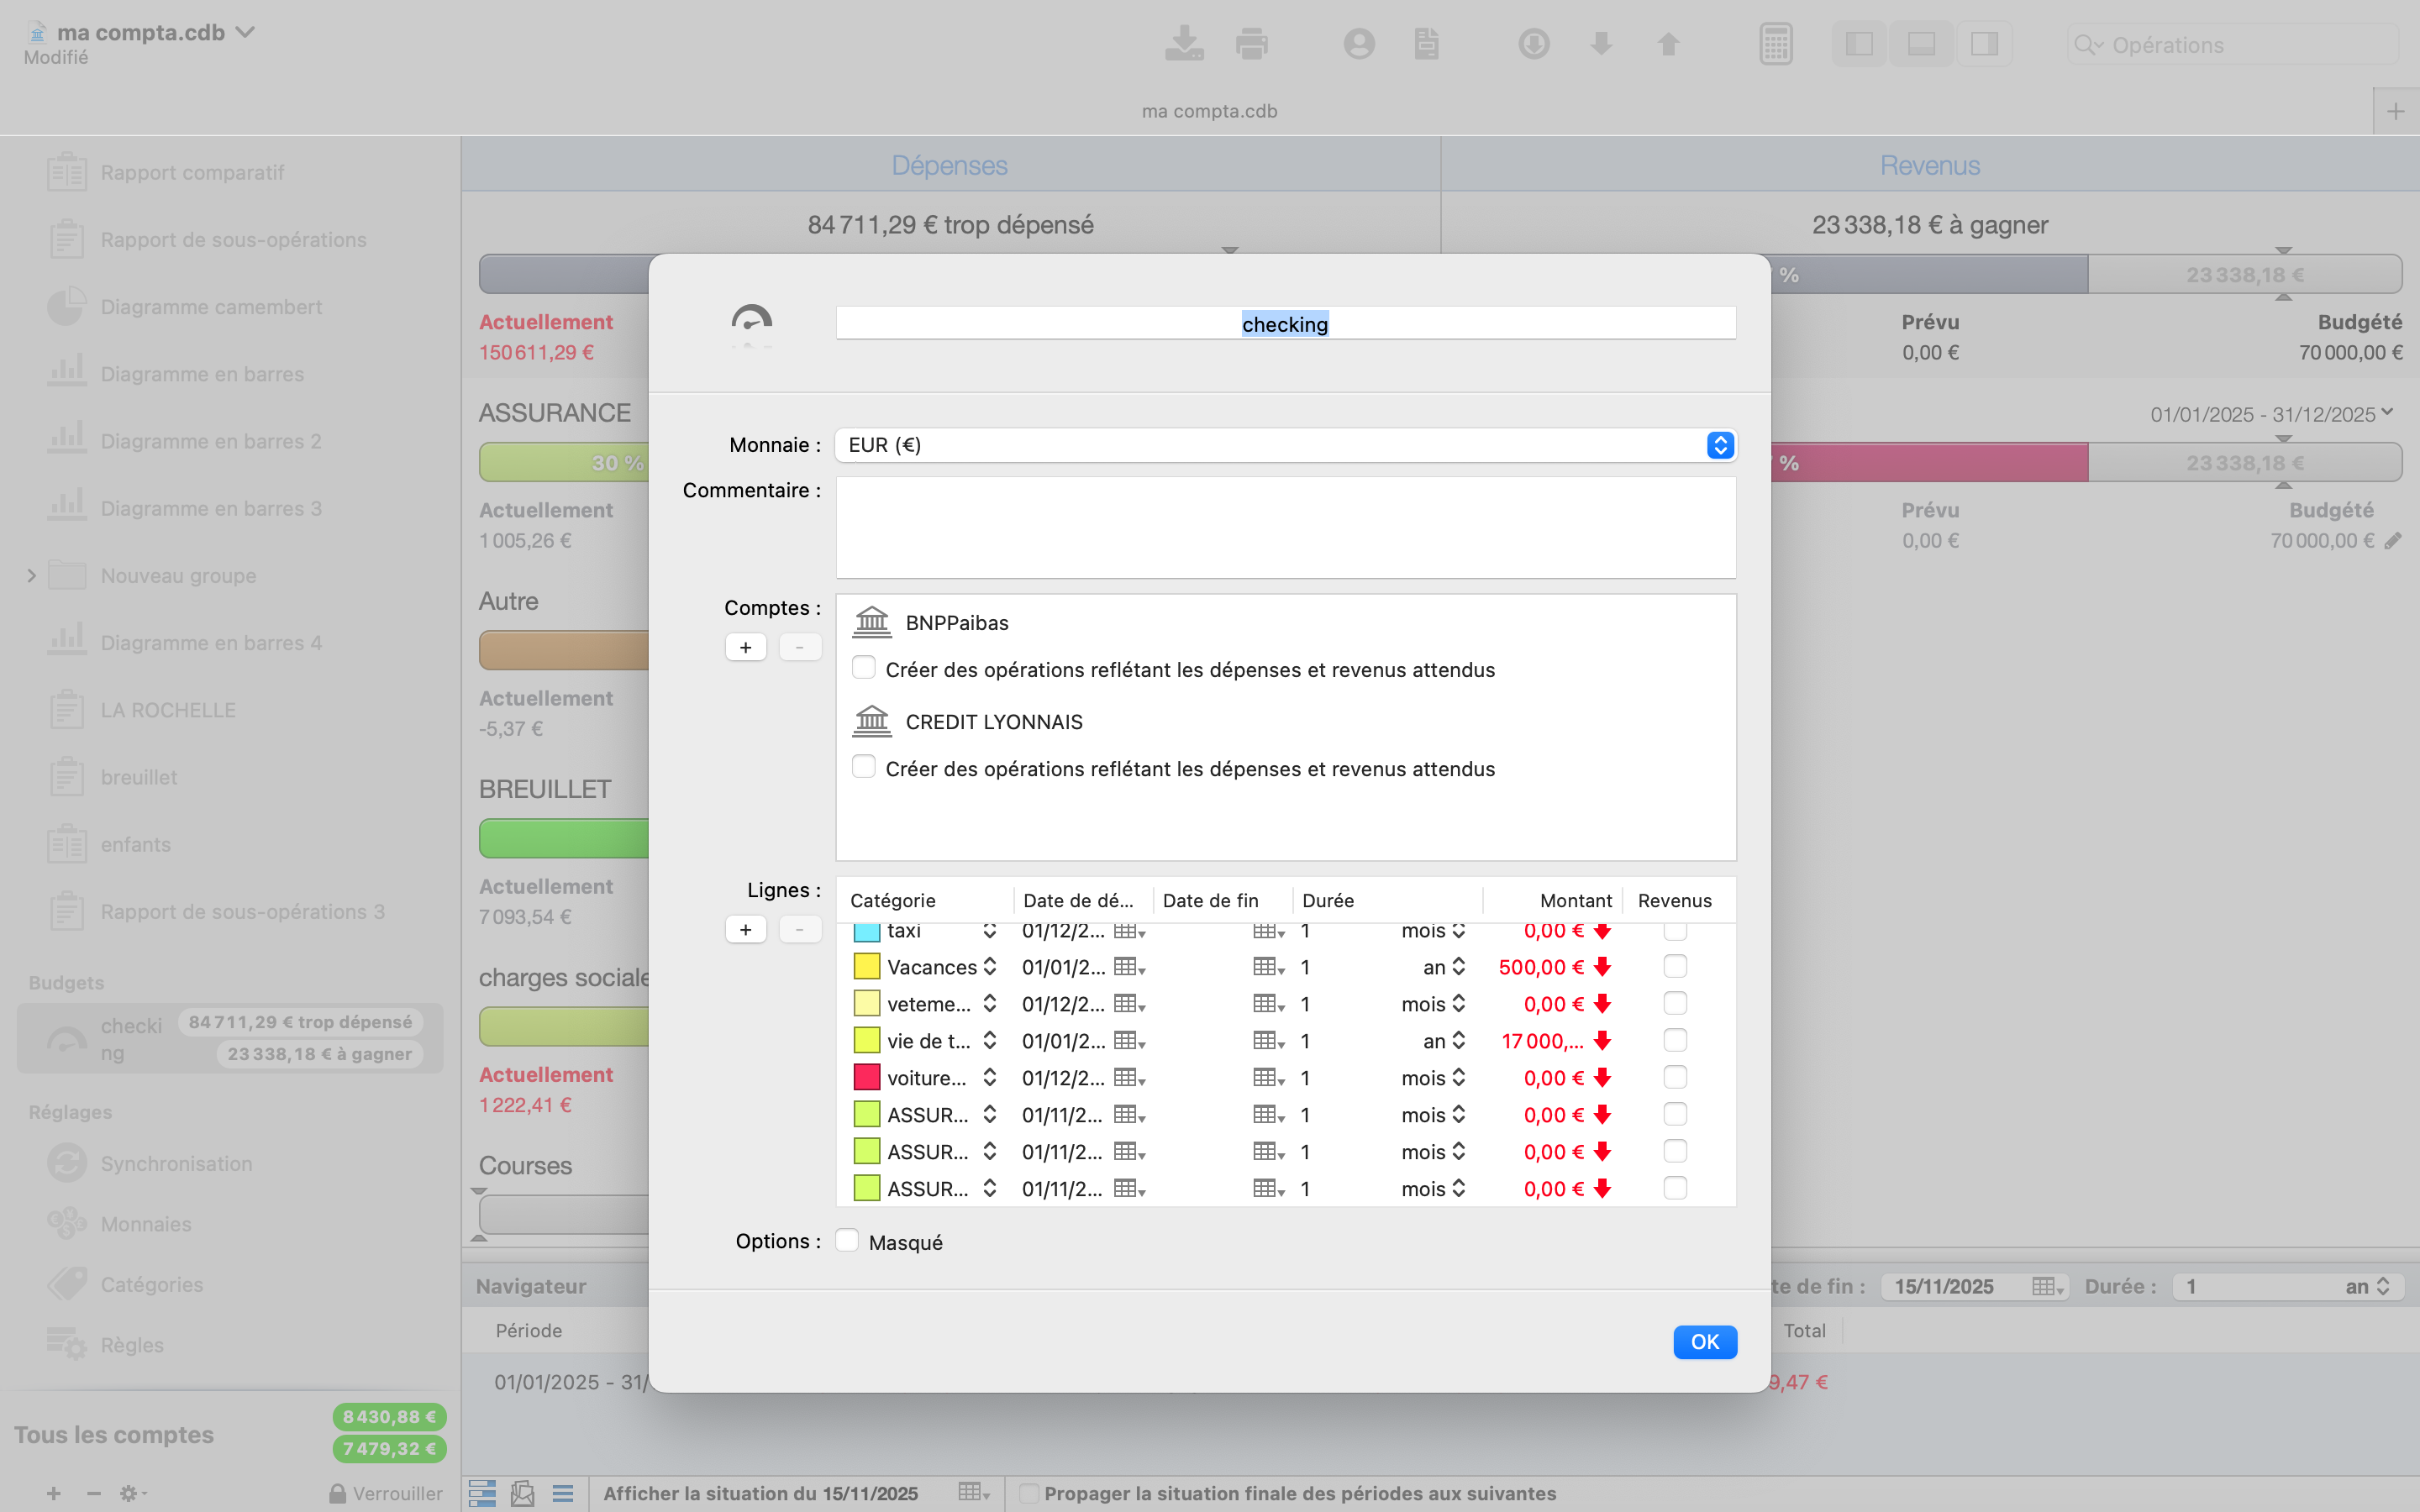Open the Monnaie EUR currency dropdown
The width and height of the screenshot is (2420, 1512).
click(x=1285, y=445)
